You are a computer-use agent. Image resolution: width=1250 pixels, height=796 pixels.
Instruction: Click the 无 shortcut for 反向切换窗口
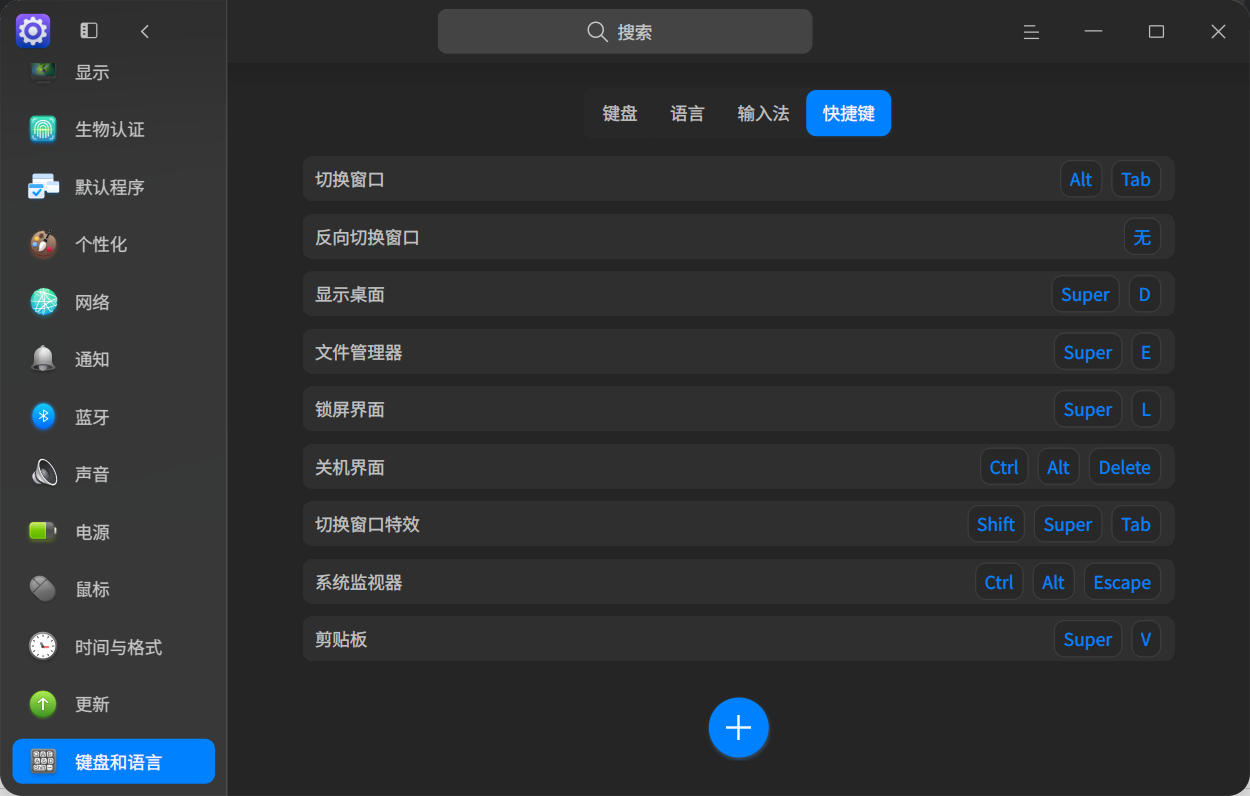(1142, 237)
